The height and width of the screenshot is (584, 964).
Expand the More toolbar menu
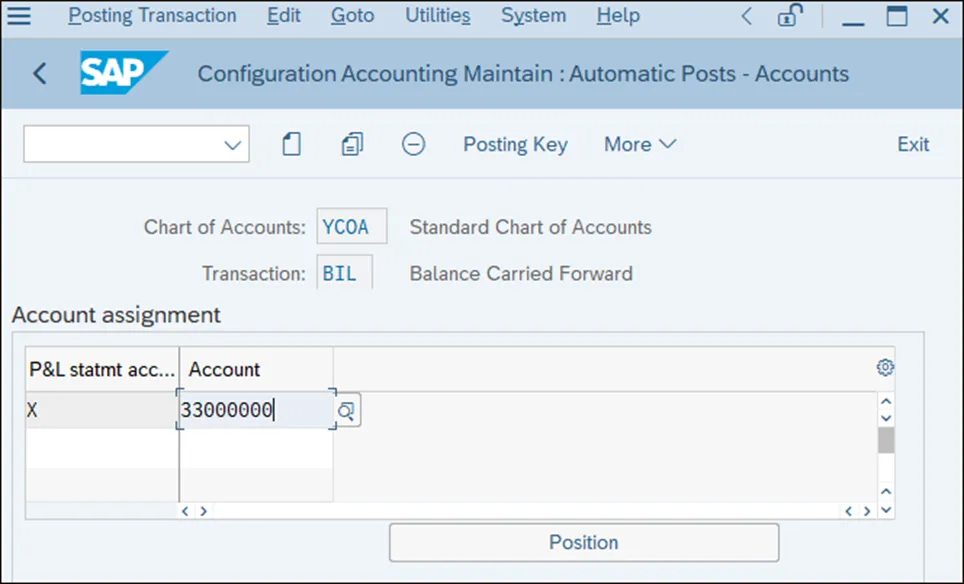(x=640, y=144)
